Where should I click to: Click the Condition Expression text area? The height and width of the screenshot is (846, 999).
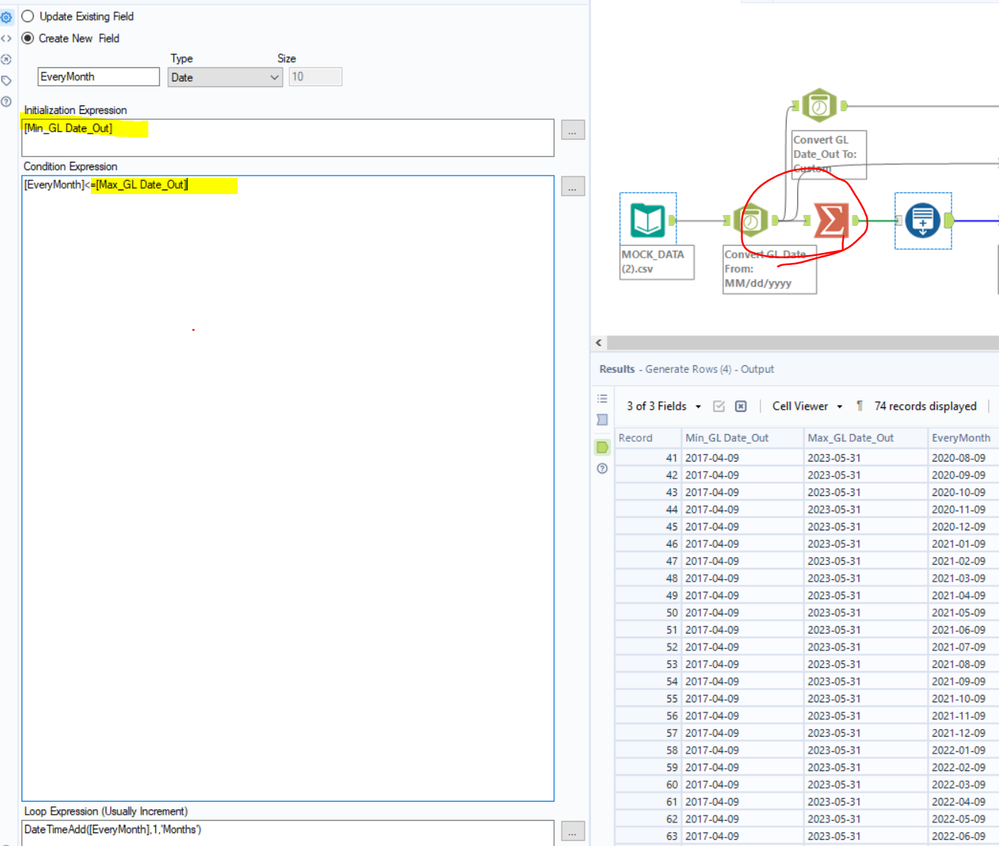tap(288, 488)
